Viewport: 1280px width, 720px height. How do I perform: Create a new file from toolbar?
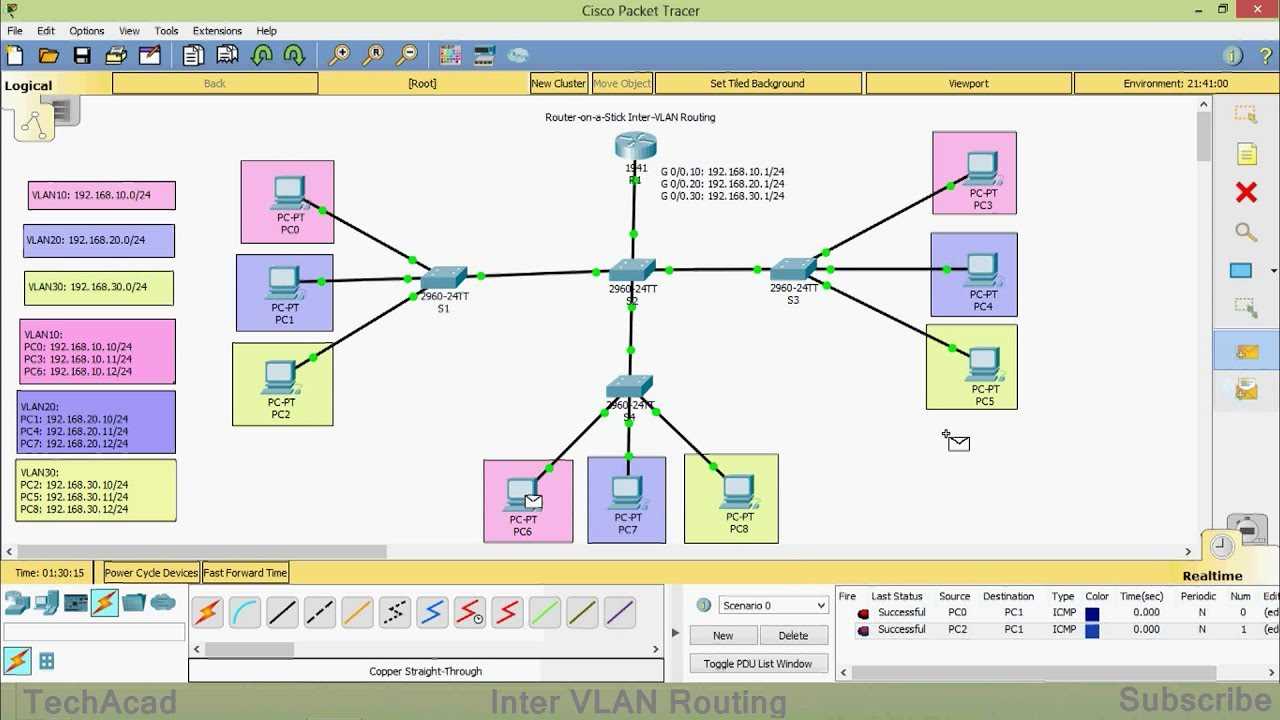(15, 56)
